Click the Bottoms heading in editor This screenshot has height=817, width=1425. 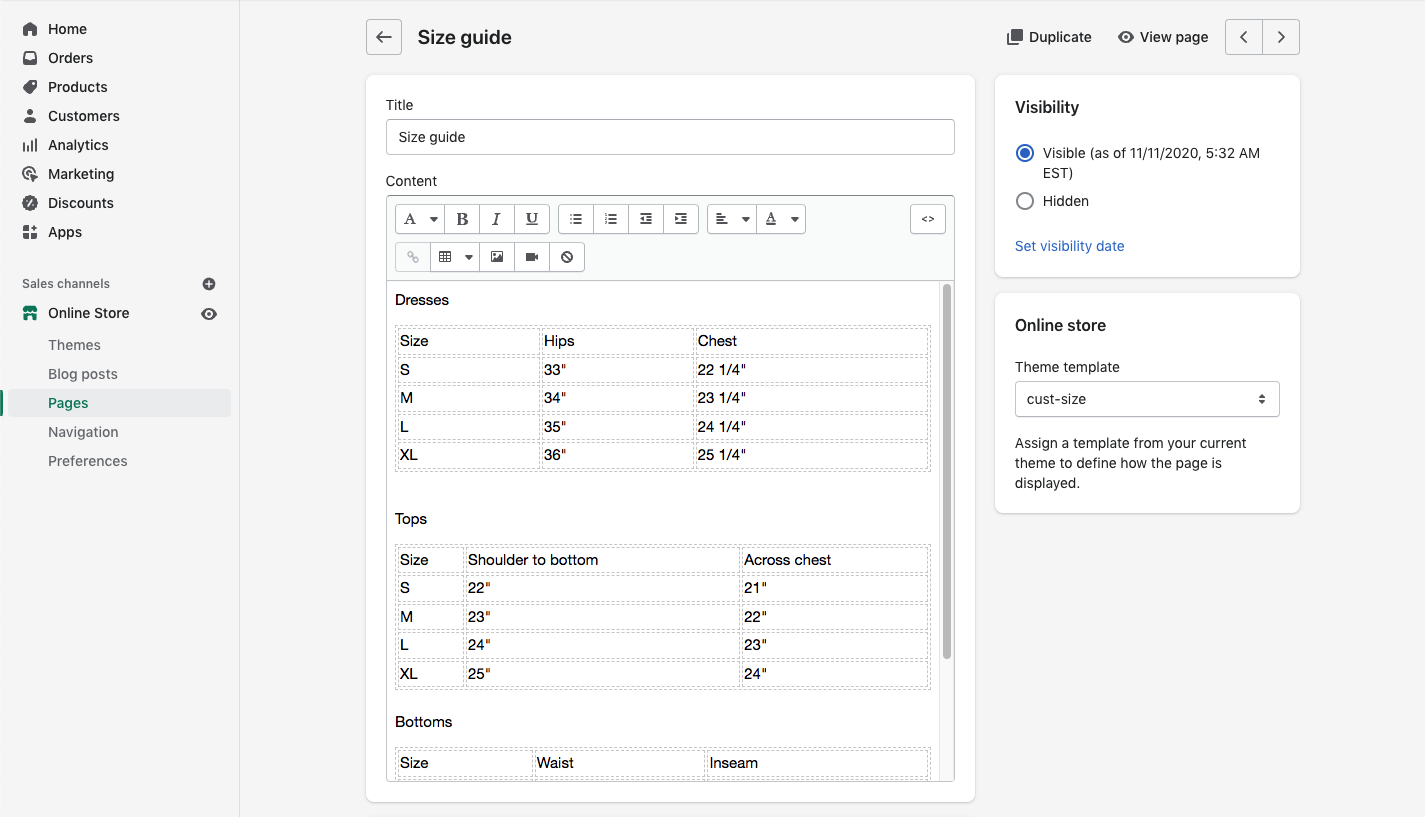pos(424,722)
